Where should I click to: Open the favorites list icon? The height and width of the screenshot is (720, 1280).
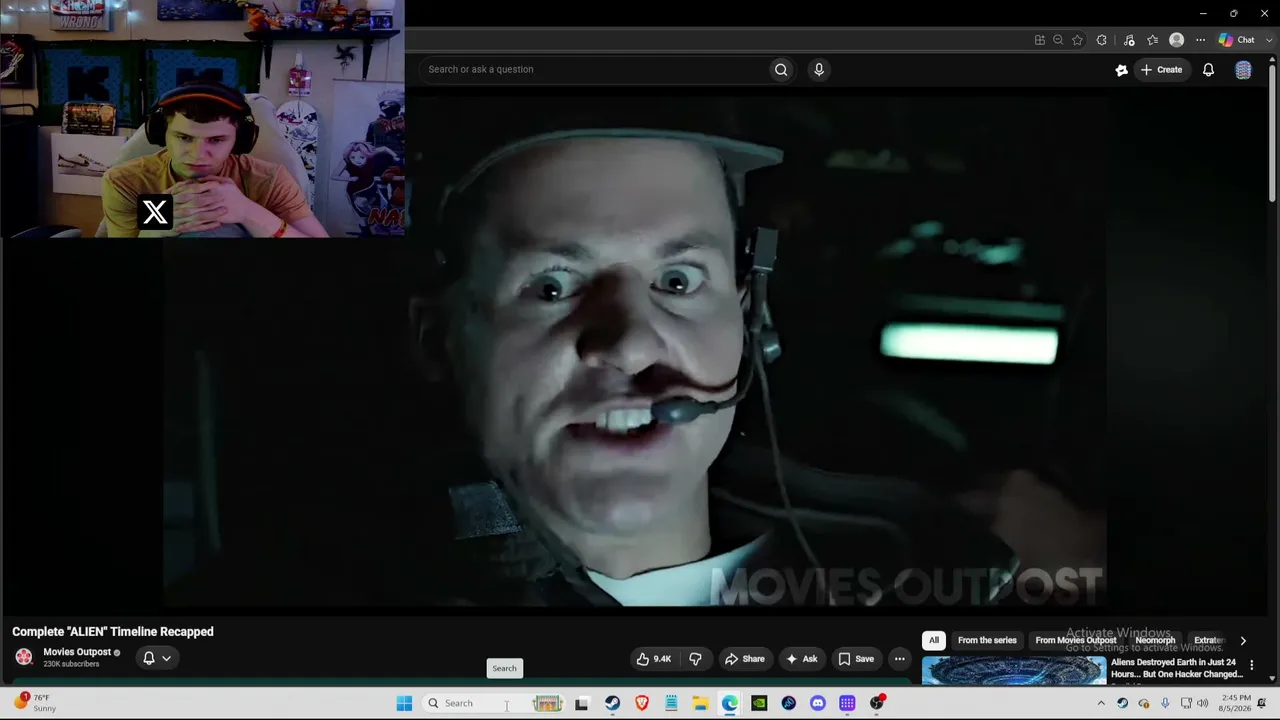pos(1153,40)
